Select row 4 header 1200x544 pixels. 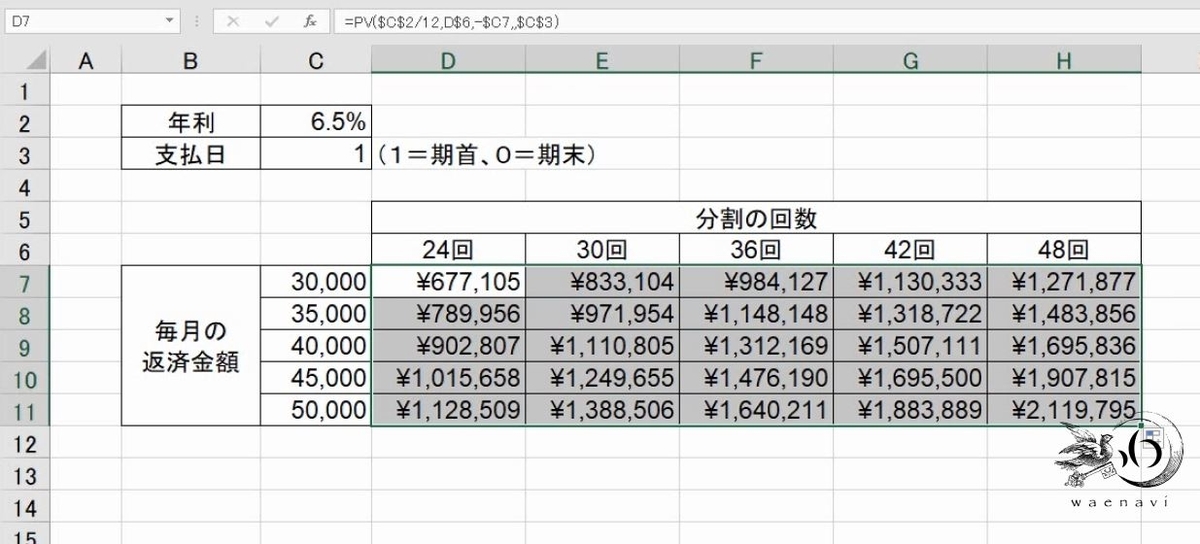(24, 187)
